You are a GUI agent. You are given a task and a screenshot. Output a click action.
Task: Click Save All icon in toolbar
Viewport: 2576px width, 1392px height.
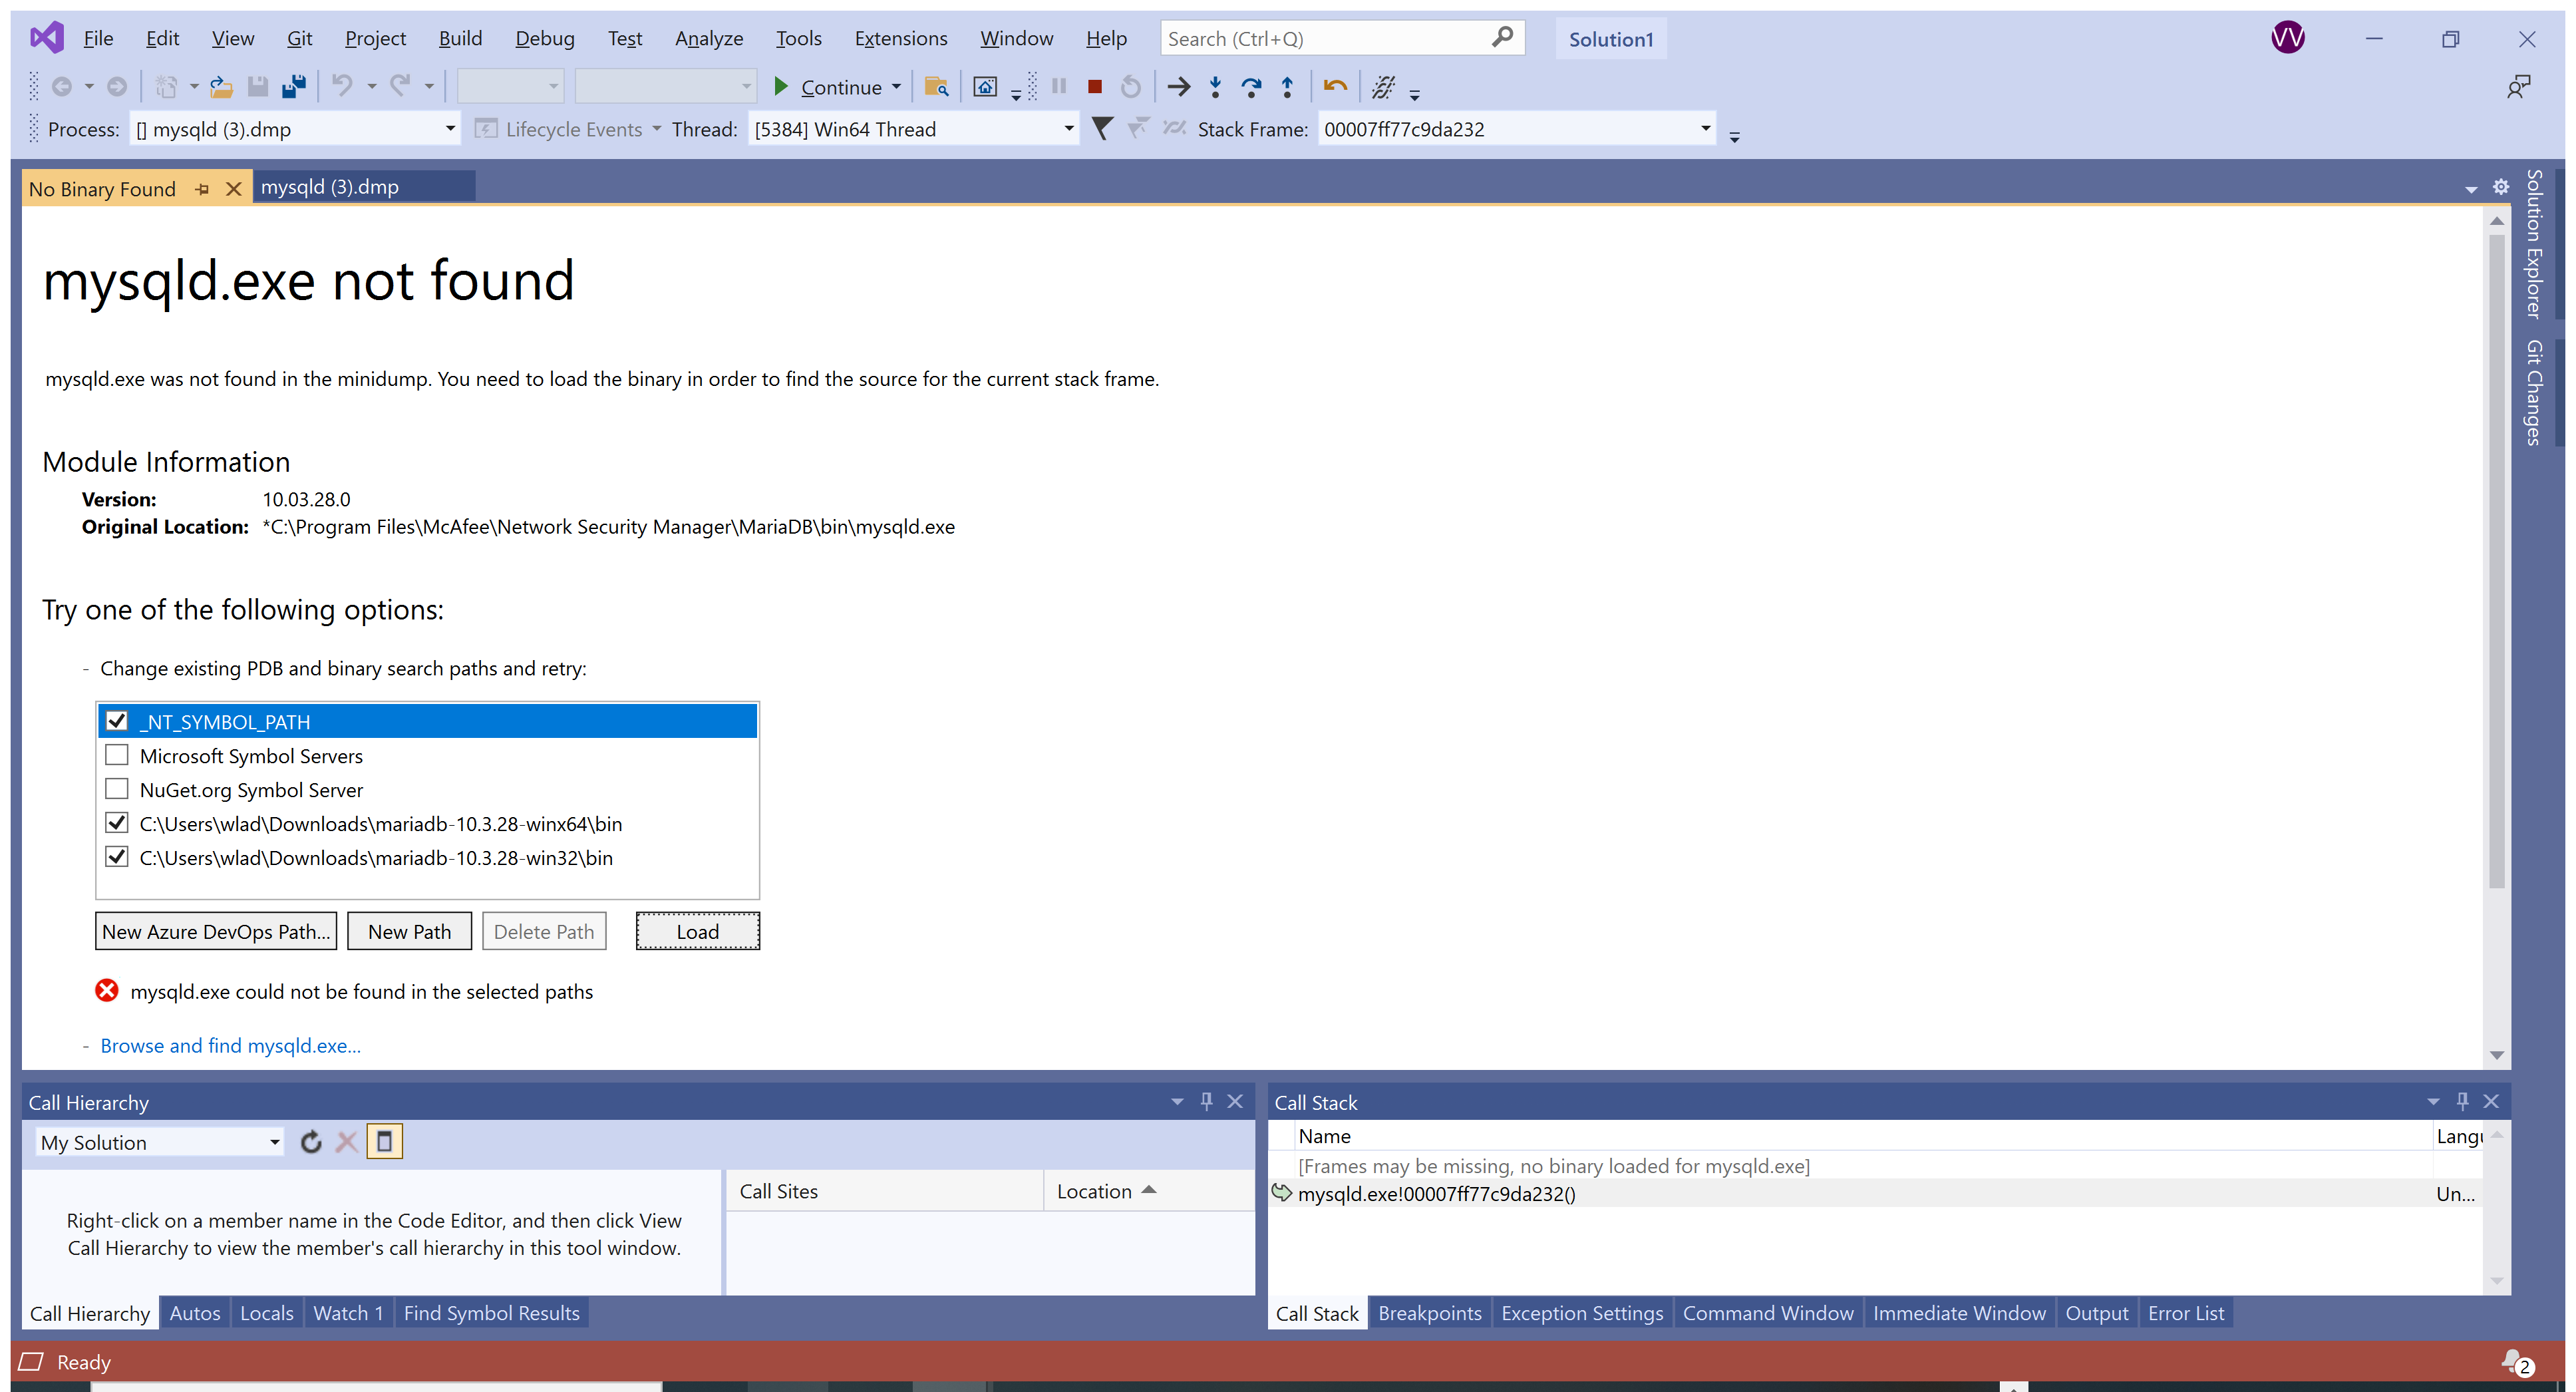point(293,87)
